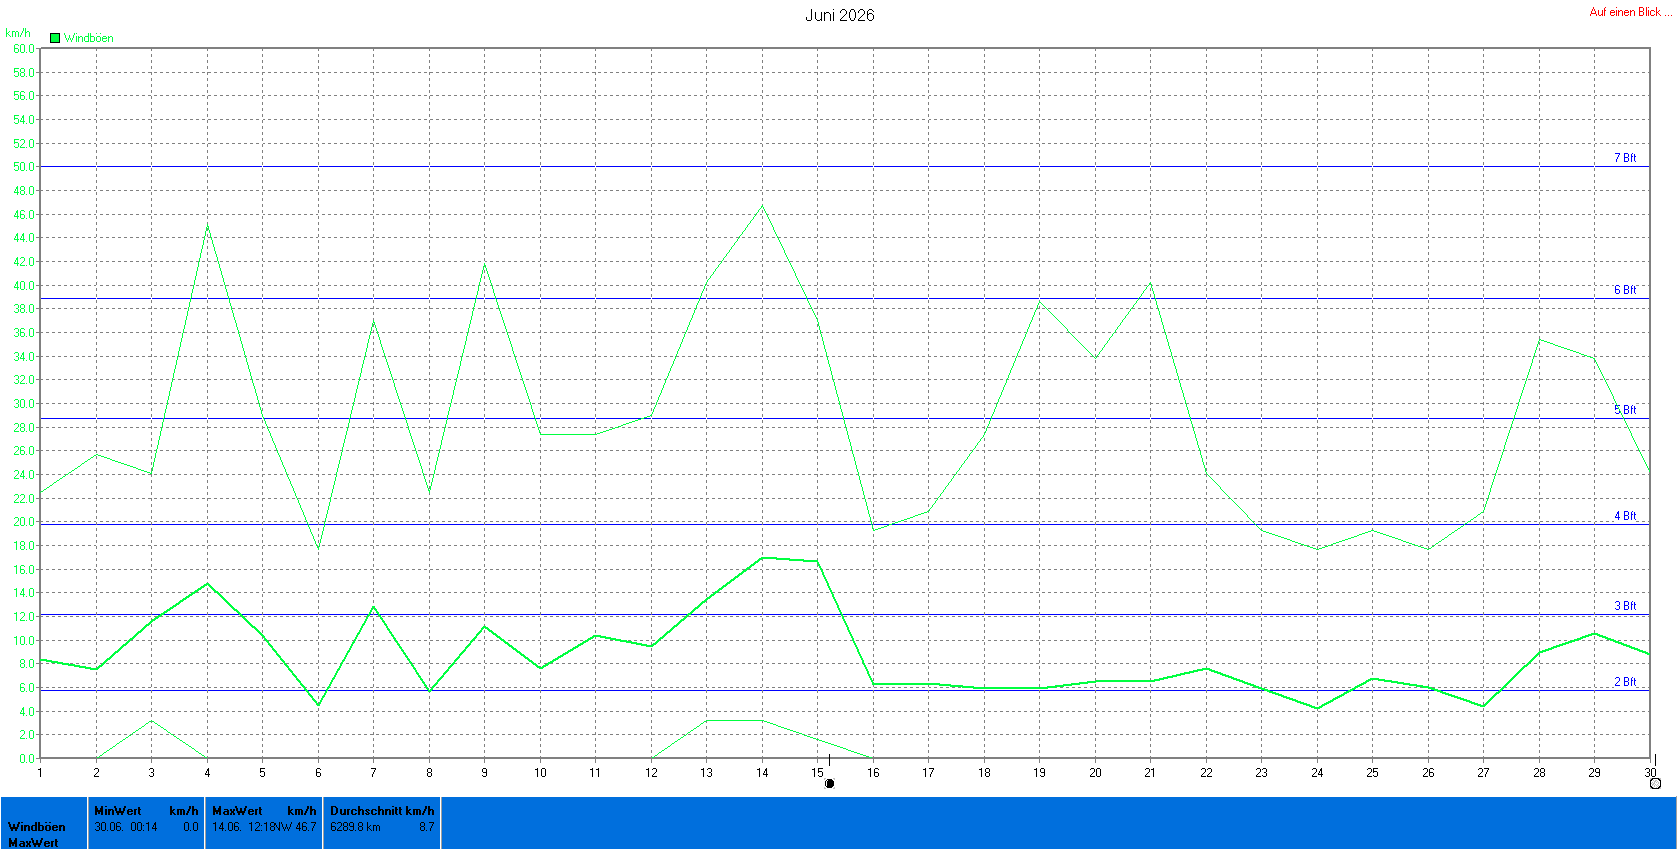Select the '6289.8 km' distance value
The width and height of the screenshot is (1677, 849).
(x=355, y=827)
